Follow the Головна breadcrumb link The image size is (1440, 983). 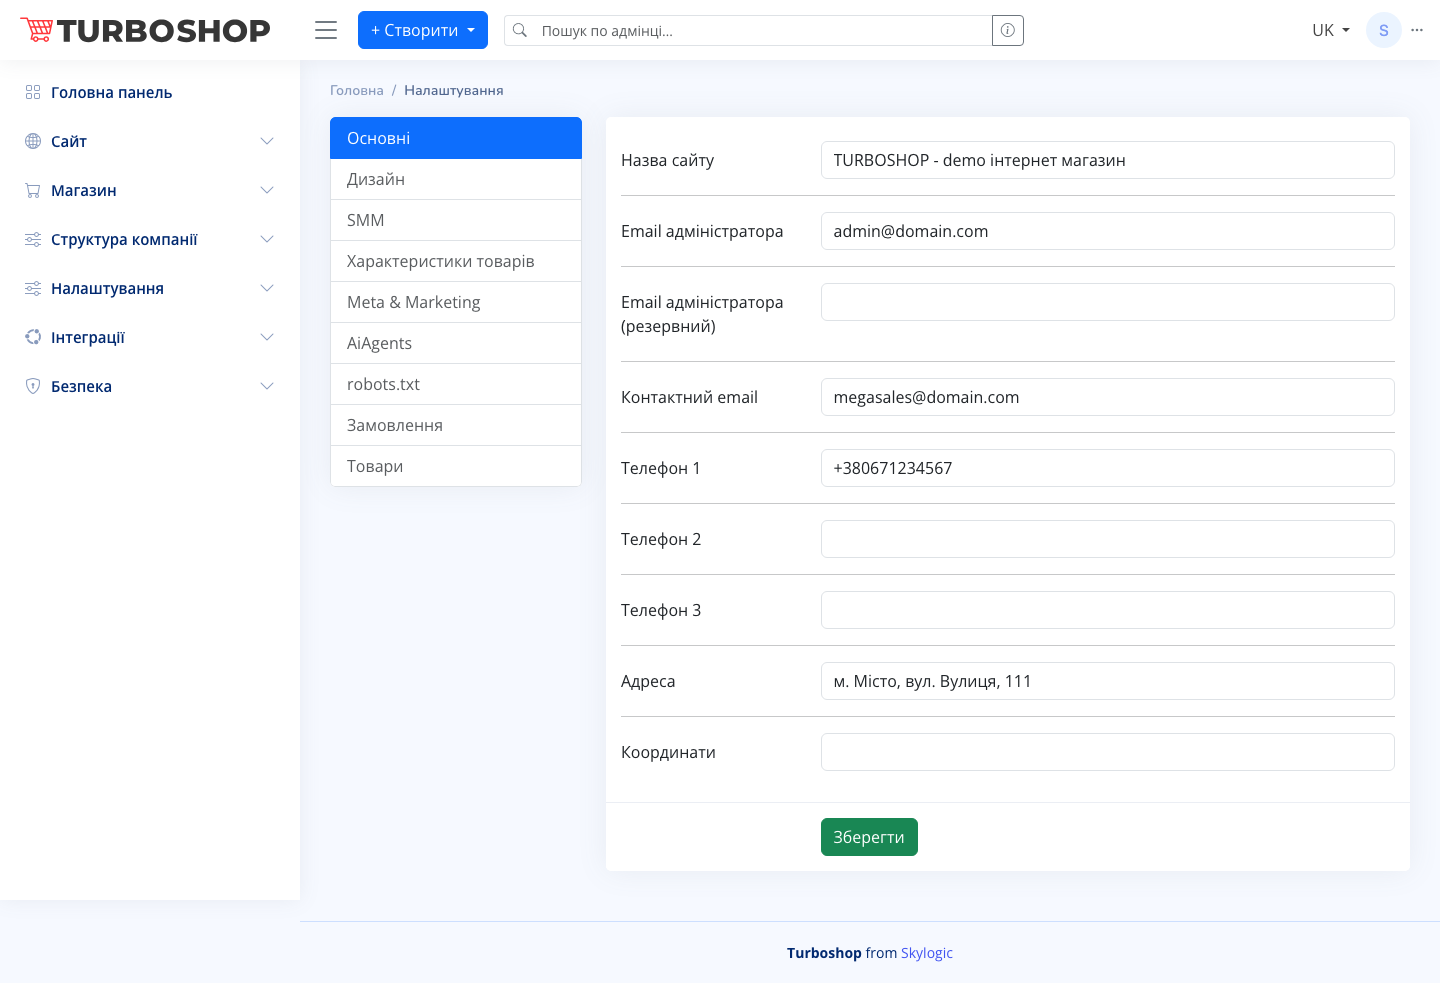[x=357, y=90]
